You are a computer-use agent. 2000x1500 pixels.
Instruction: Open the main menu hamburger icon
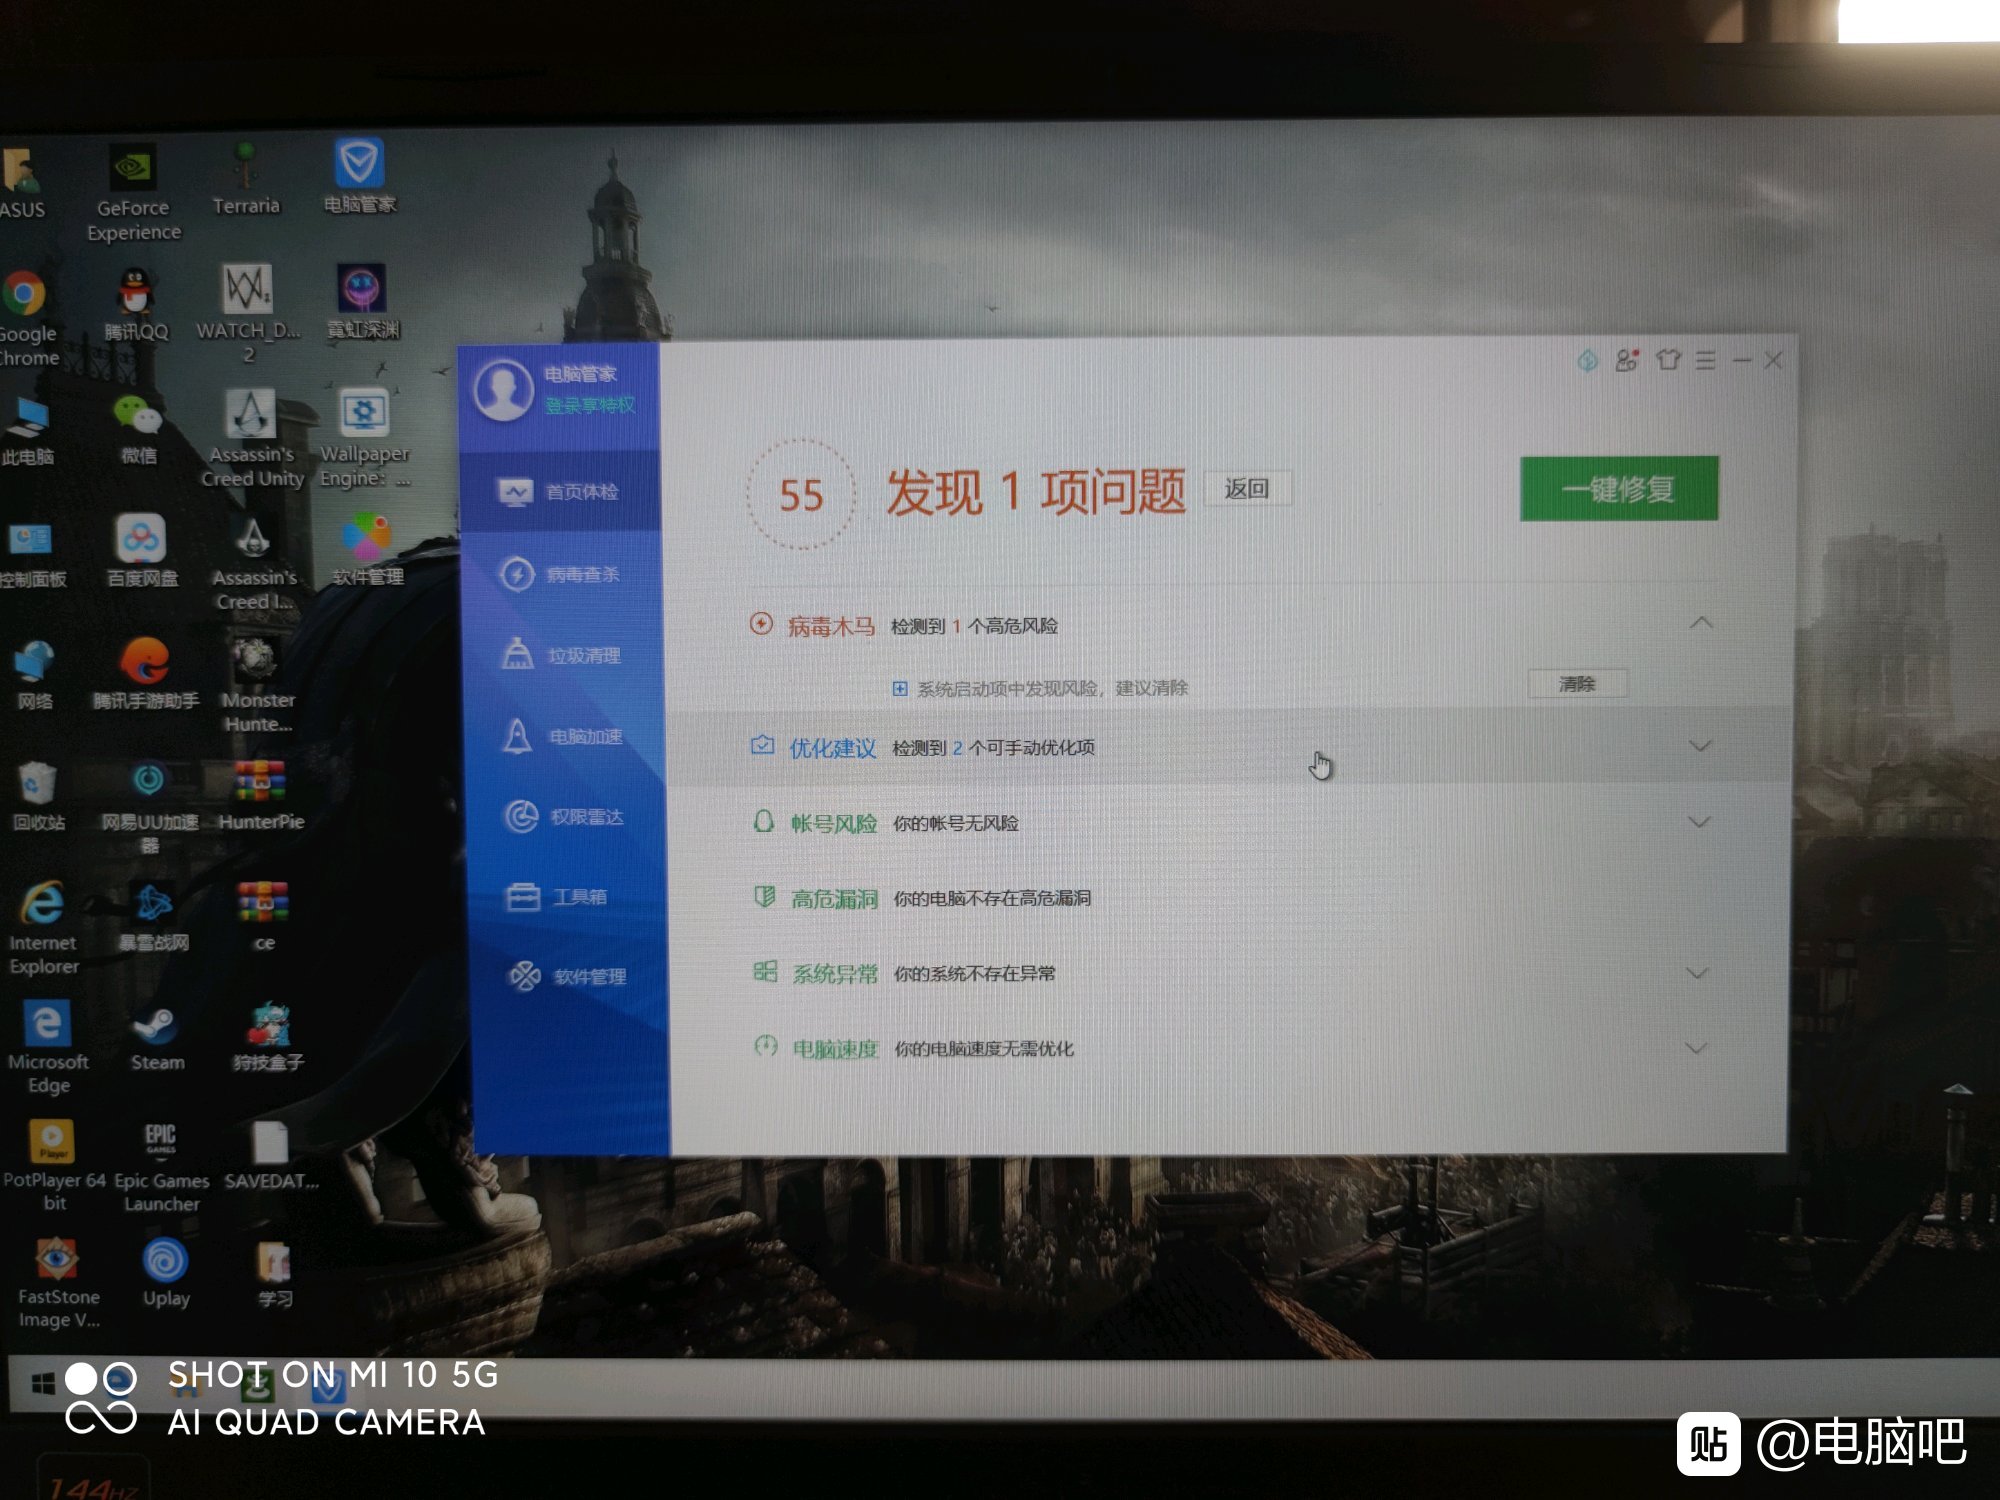[1706, 360]
